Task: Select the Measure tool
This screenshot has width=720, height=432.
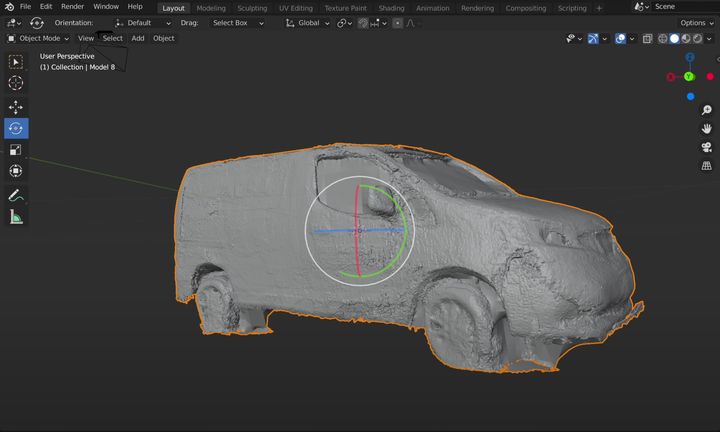Action: (x=16, y=217)
